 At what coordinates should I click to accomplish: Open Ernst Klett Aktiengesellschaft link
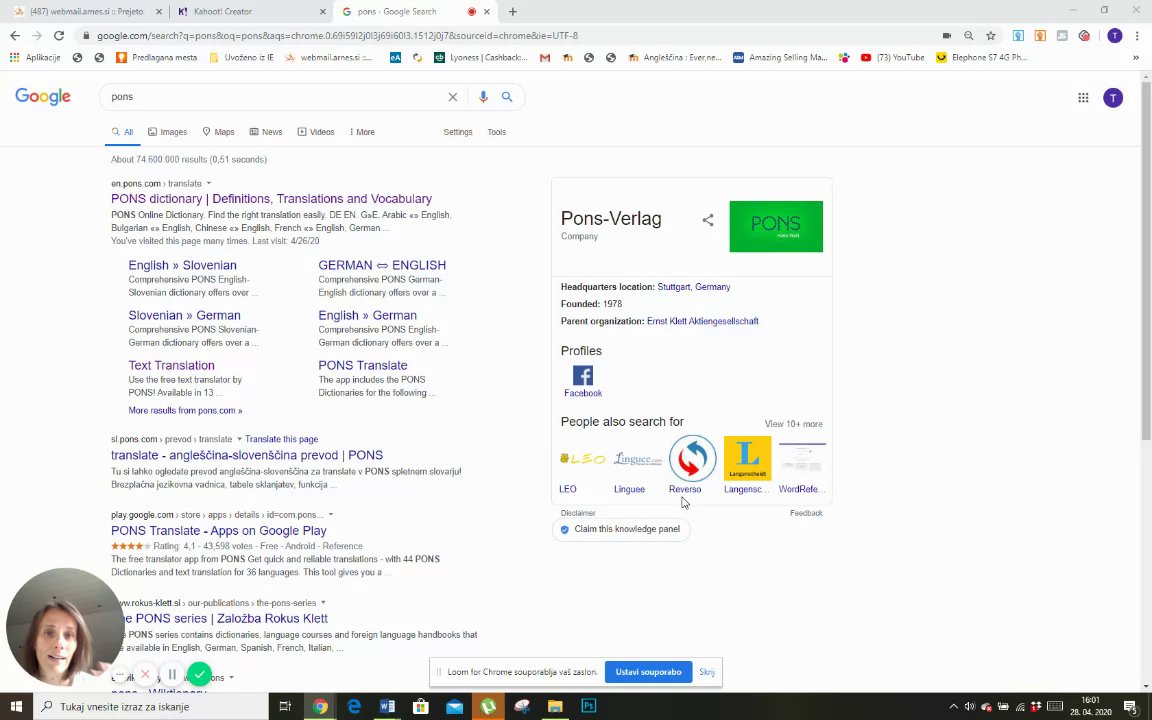702,321
